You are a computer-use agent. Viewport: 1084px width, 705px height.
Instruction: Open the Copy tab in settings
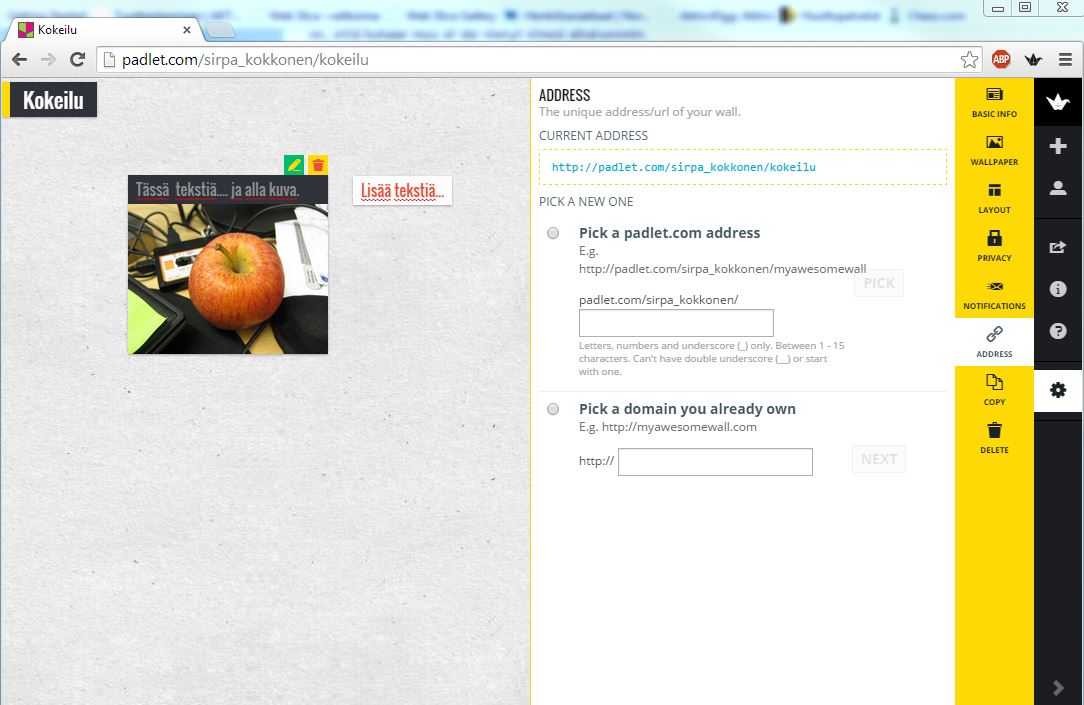tap(994, 390)
